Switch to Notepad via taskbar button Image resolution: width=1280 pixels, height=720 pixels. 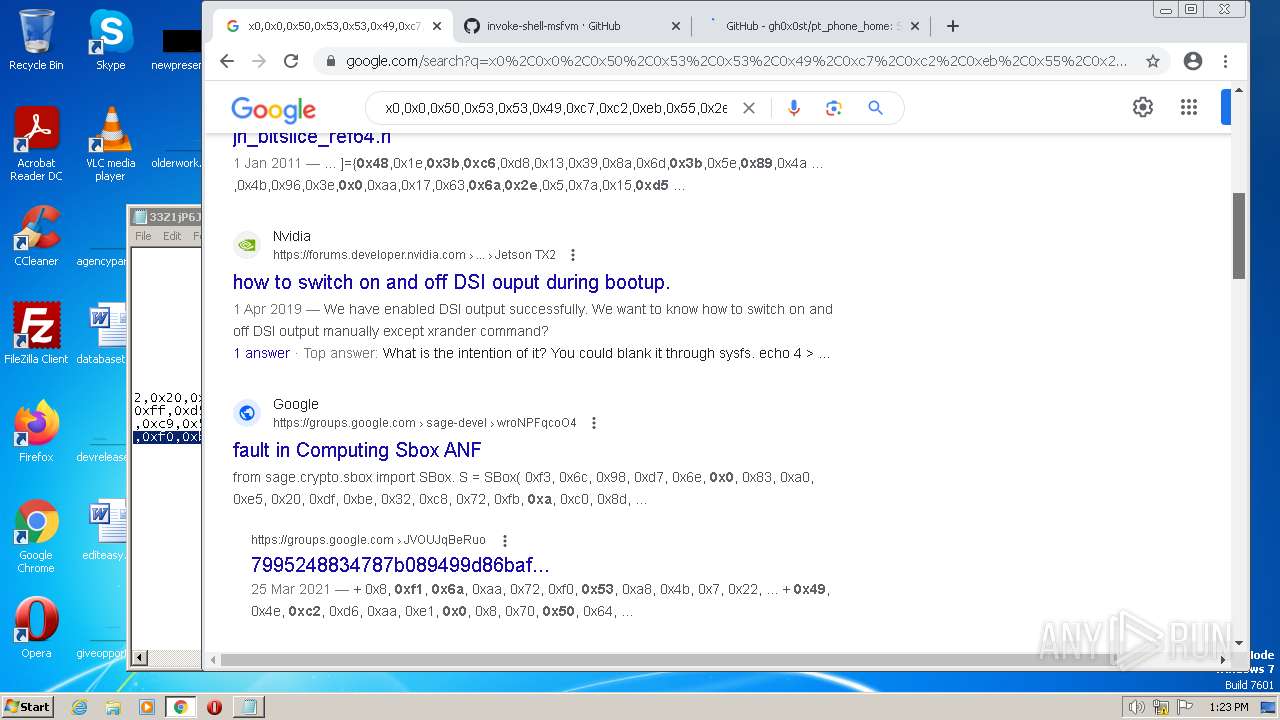point(248,707)
